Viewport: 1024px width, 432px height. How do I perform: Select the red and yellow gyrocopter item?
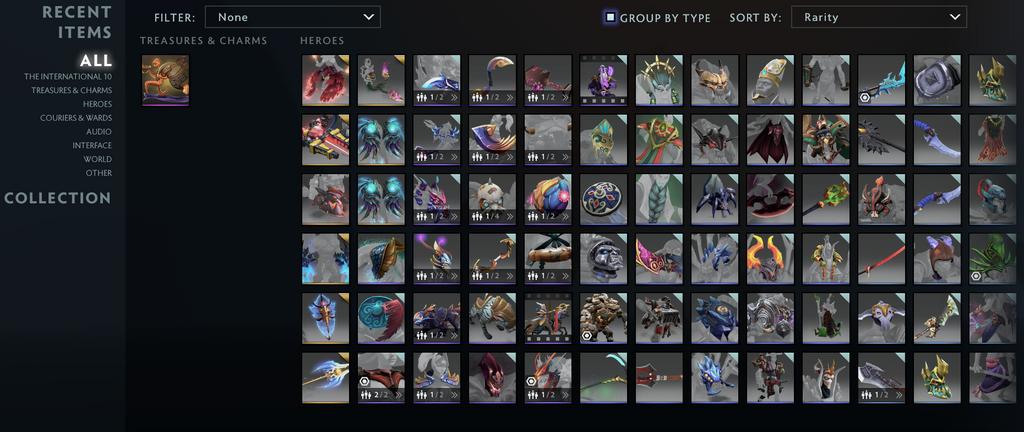(325, 140)
